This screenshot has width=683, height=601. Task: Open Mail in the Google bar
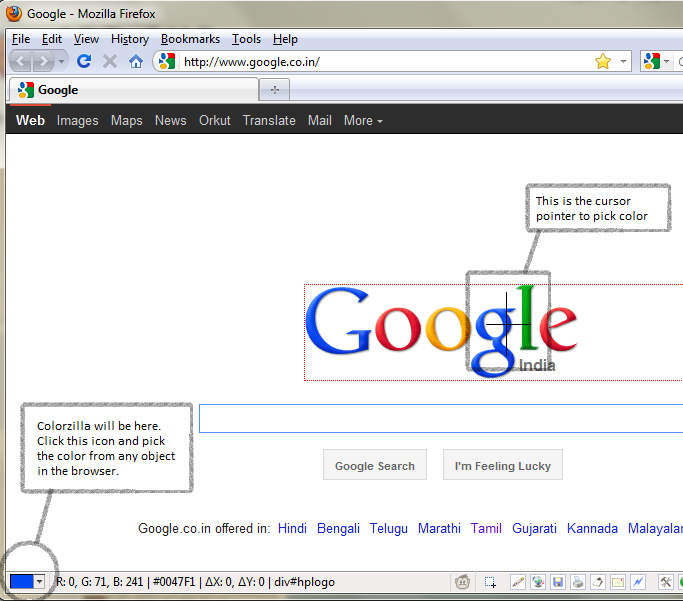[320, 121]
